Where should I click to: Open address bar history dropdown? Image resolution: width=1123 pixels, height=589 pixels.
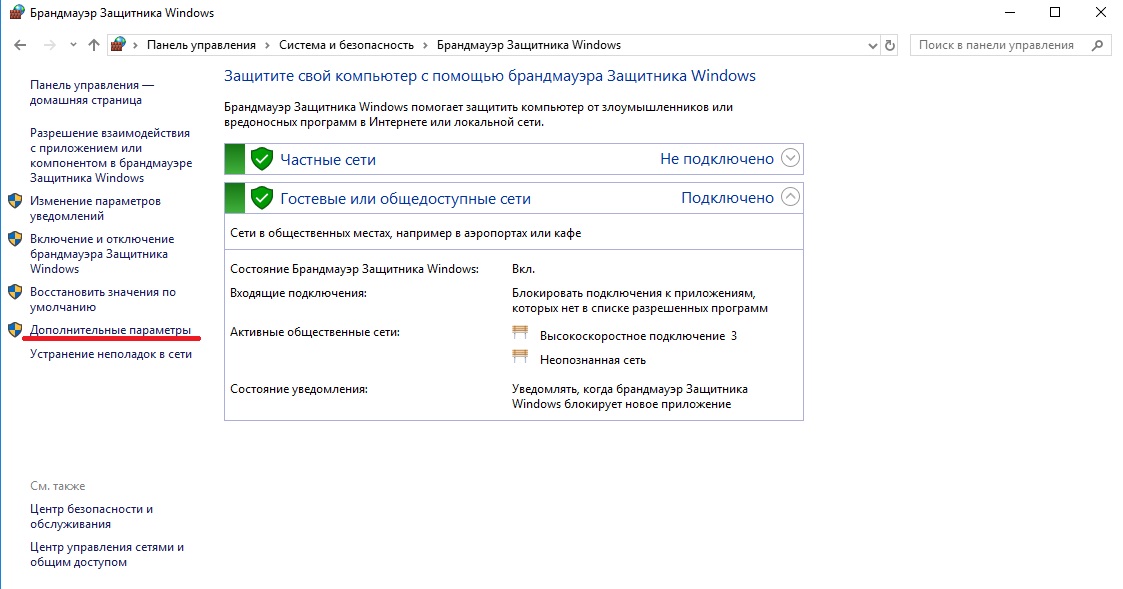tap(872, 45)
